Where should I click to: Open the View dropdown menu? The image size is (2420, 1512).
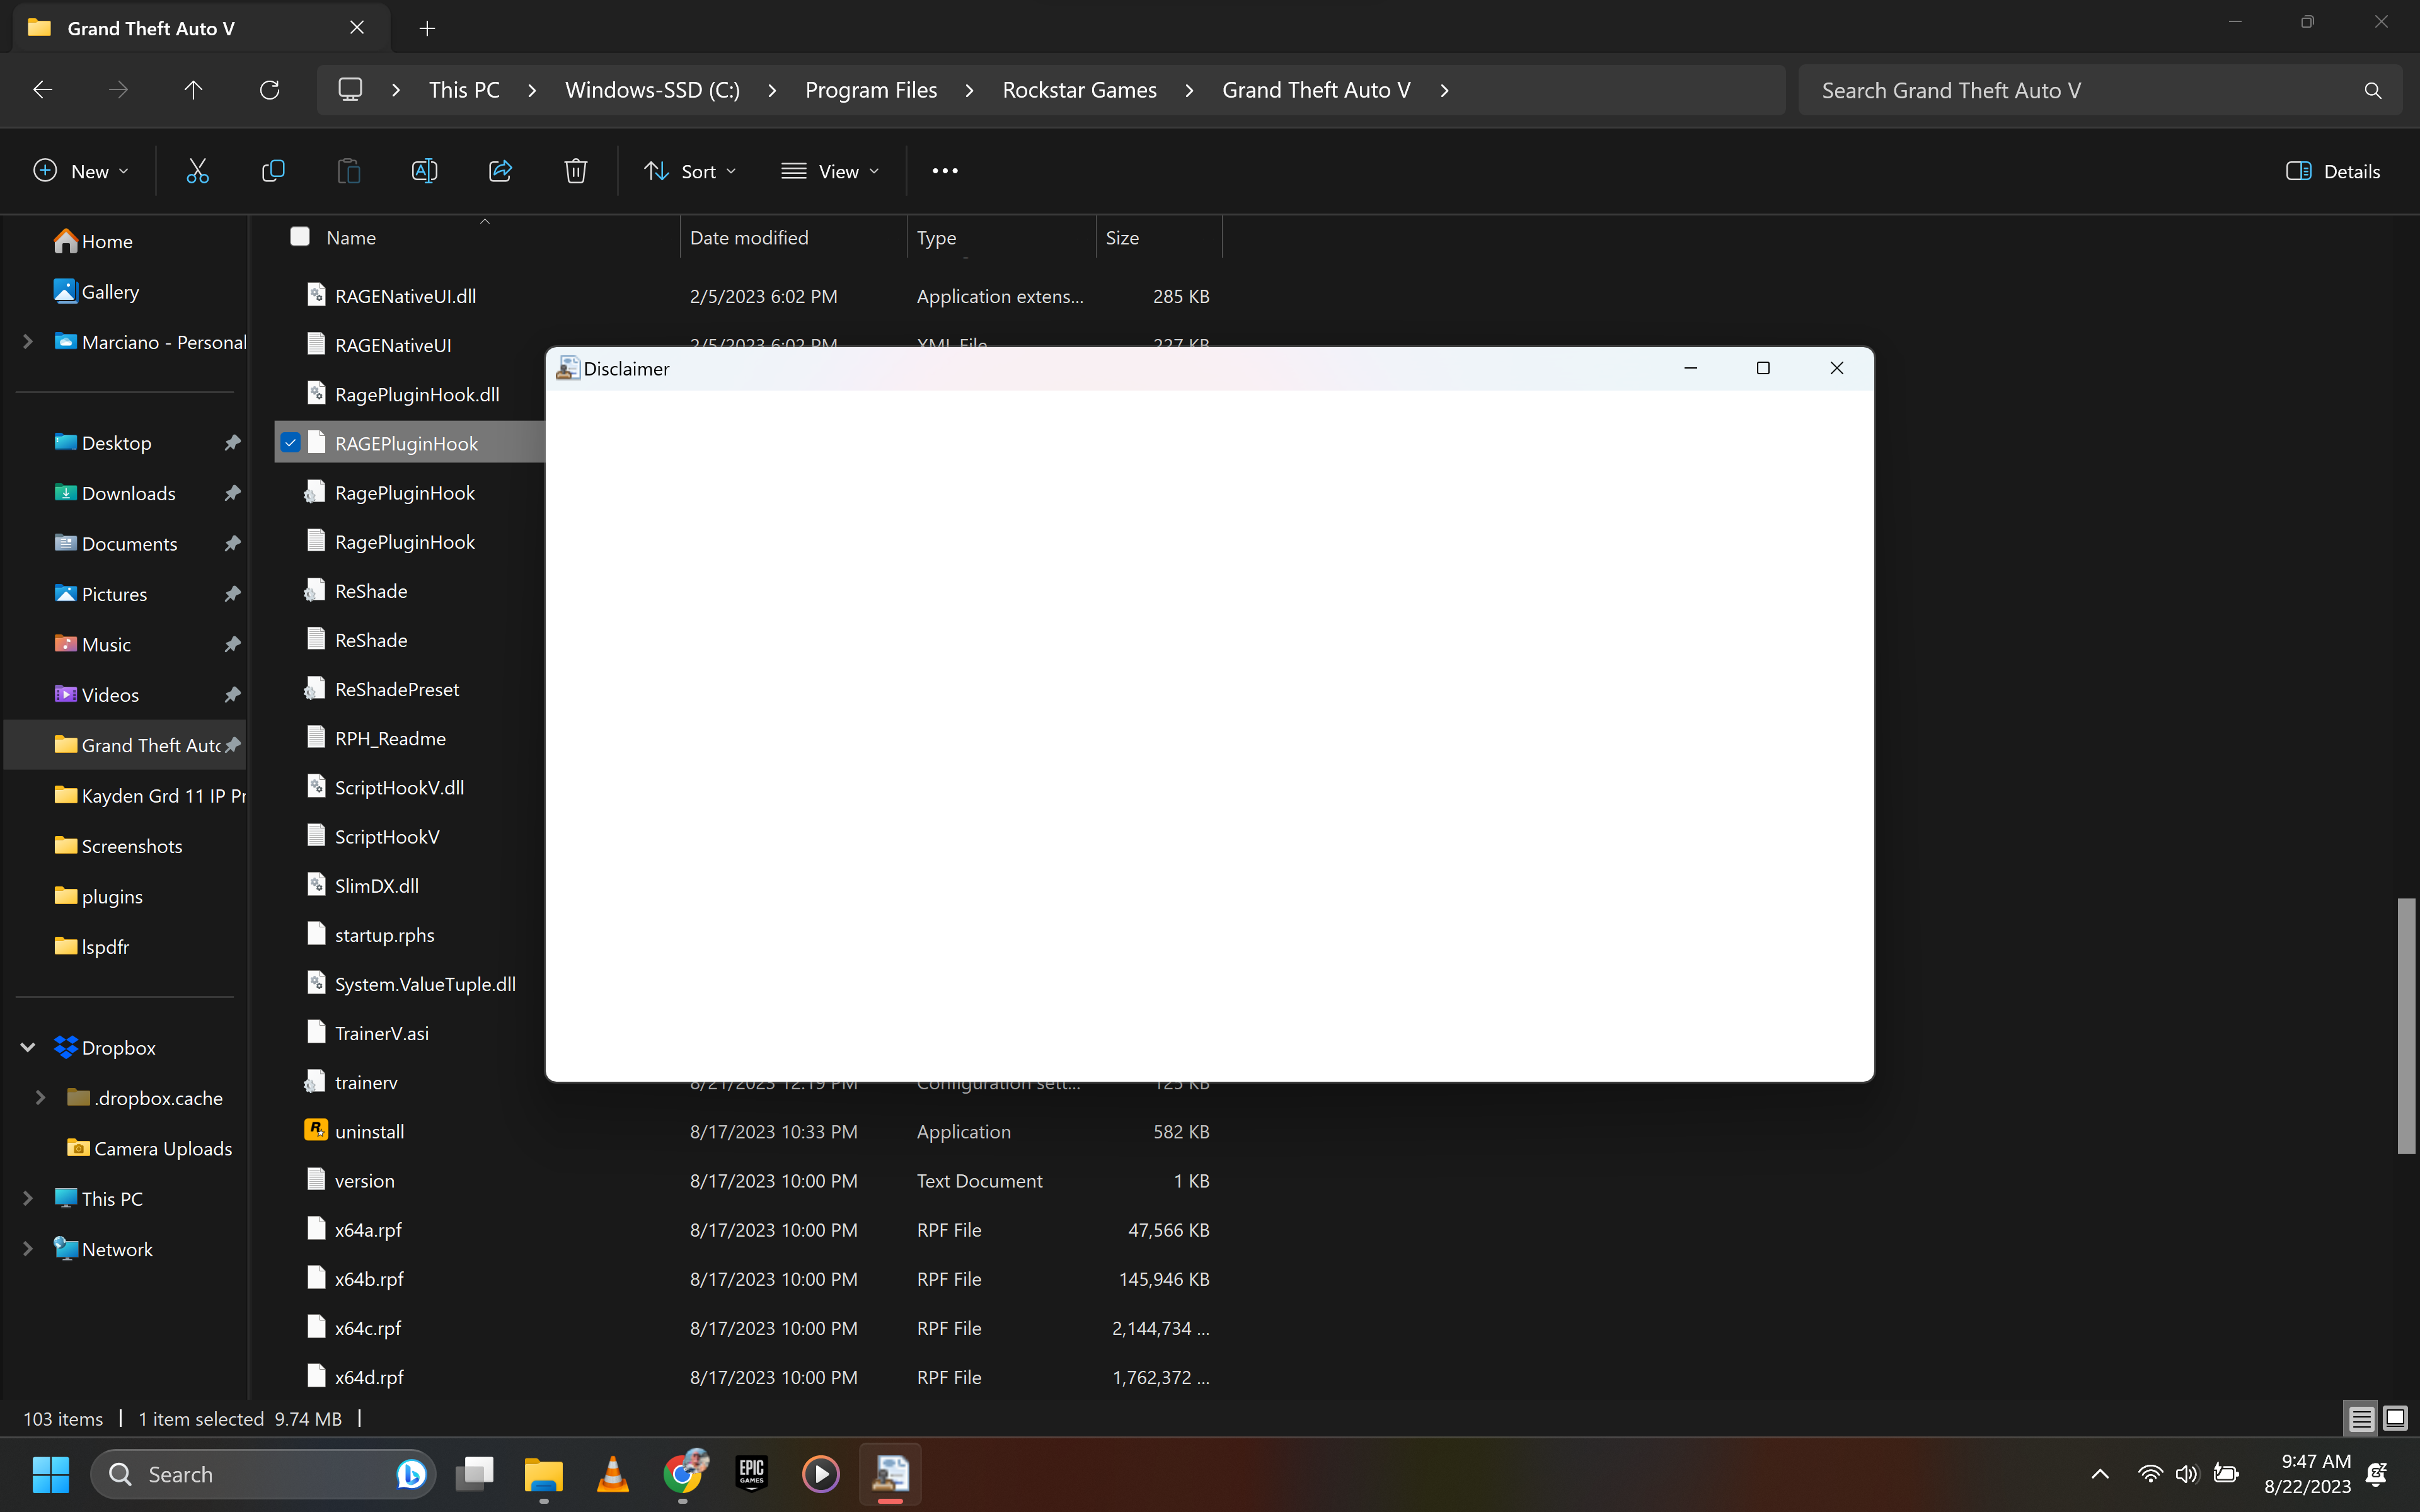[830, 171]
